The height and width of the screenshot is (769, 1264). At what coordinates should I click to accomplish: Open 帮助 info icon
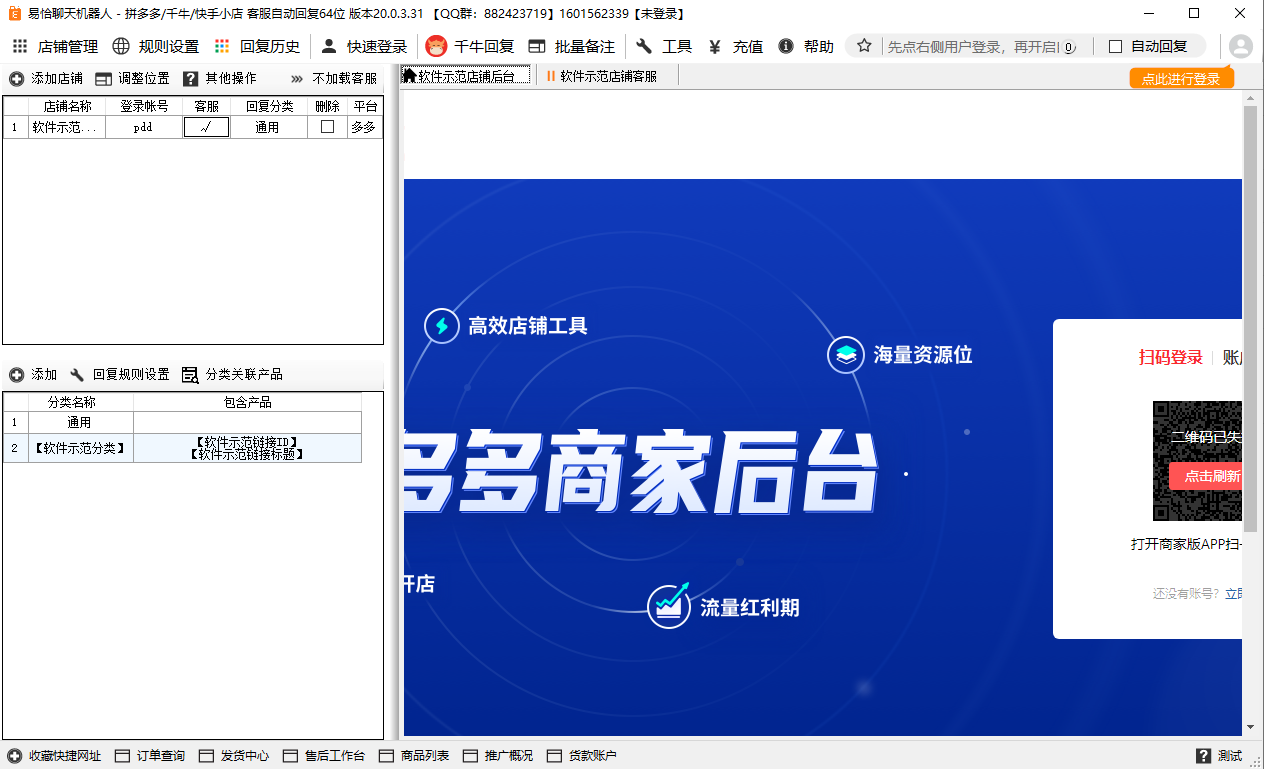tap(786, 46)
